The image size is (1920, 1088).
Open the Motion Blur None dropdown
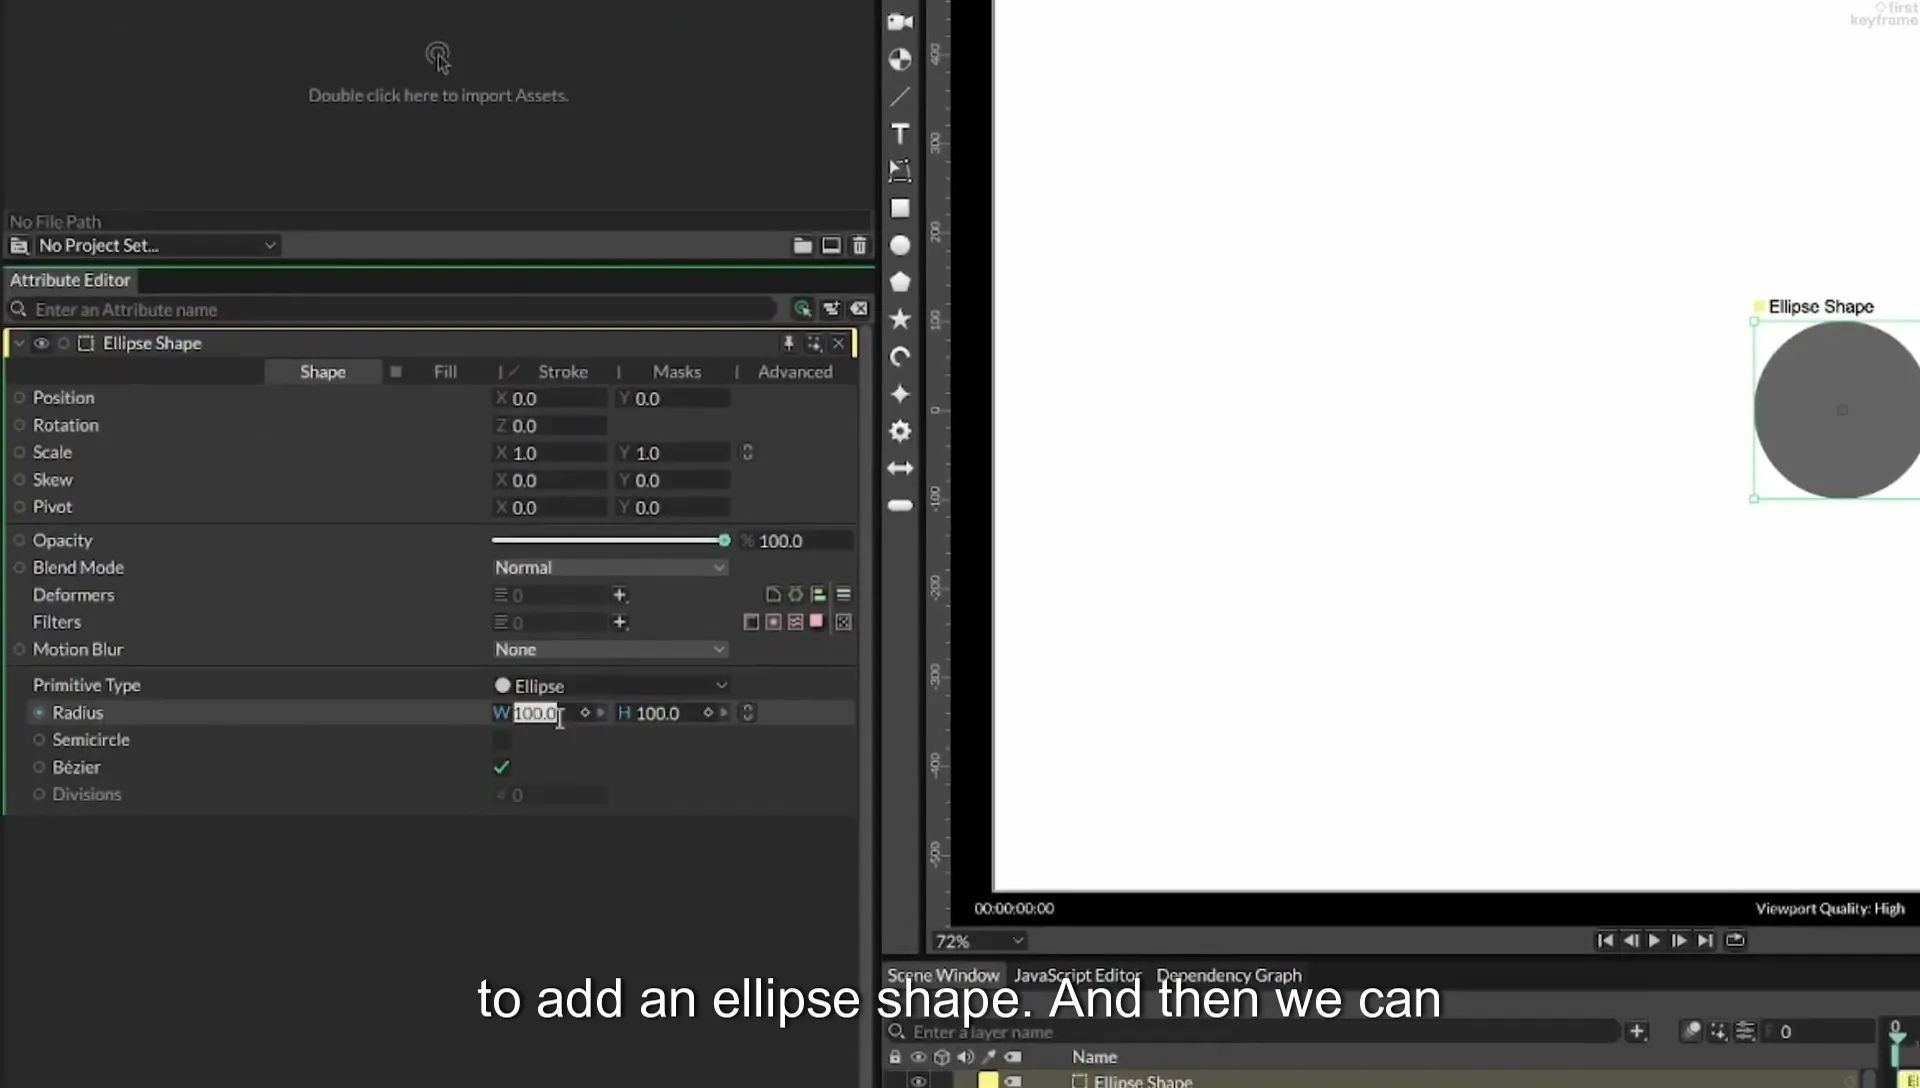(x=609, y=649)
